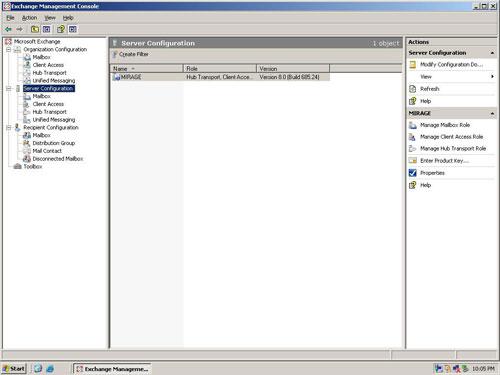Select Recipient Configuration in the tree
This screenshot has height=375, width=500.
pyautogui.click(x=51, y=127)
